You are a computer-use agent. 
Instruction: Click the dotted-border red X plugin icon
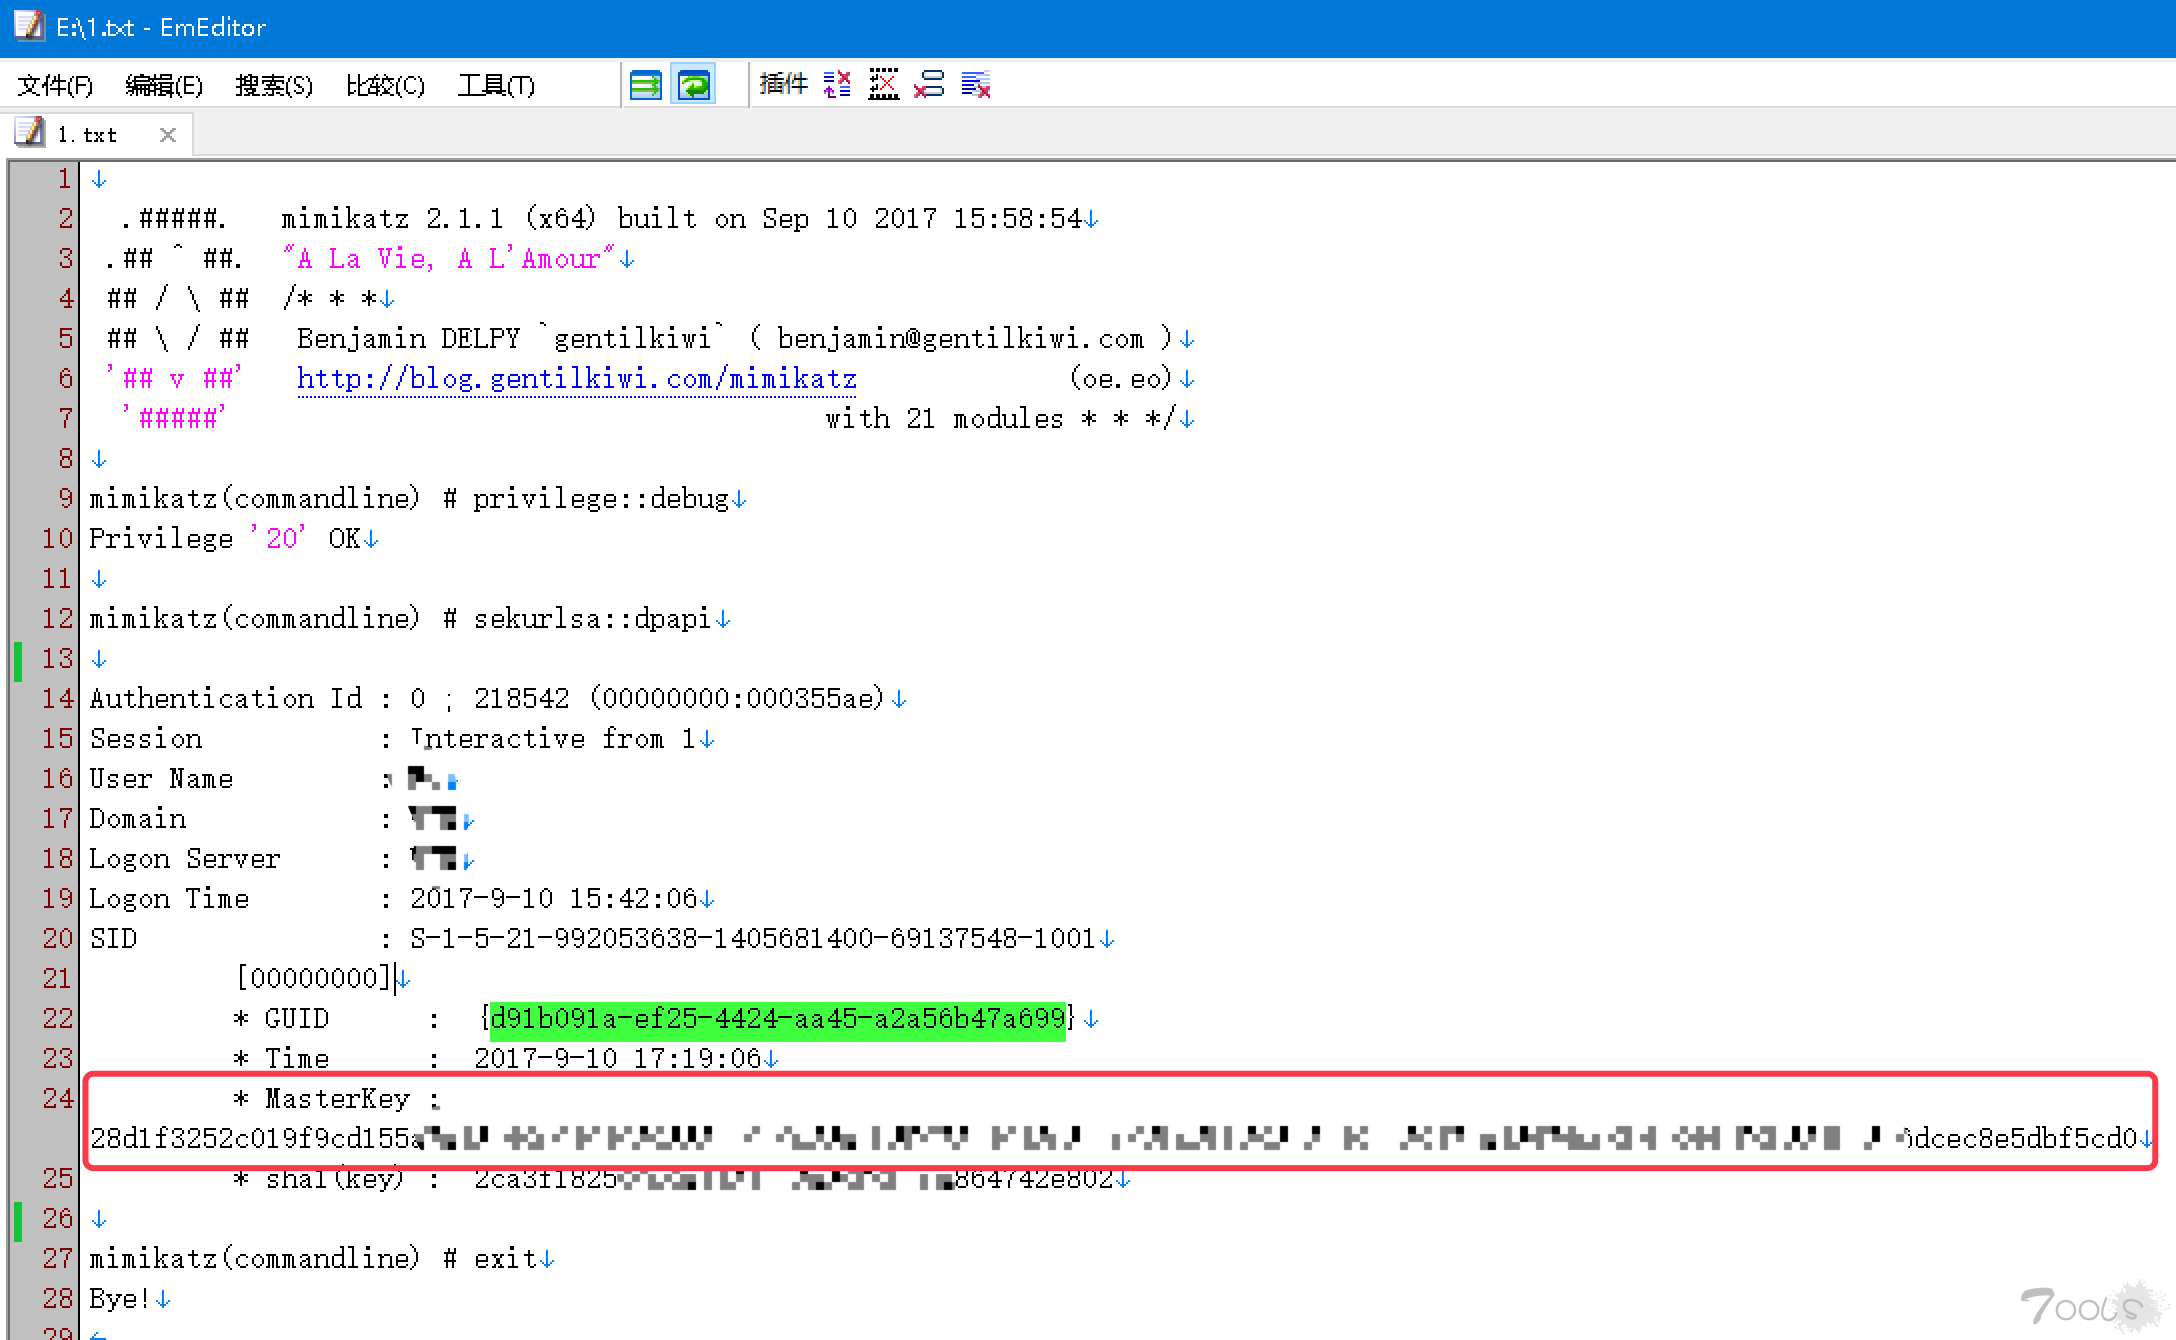click(x=883, y=85)
